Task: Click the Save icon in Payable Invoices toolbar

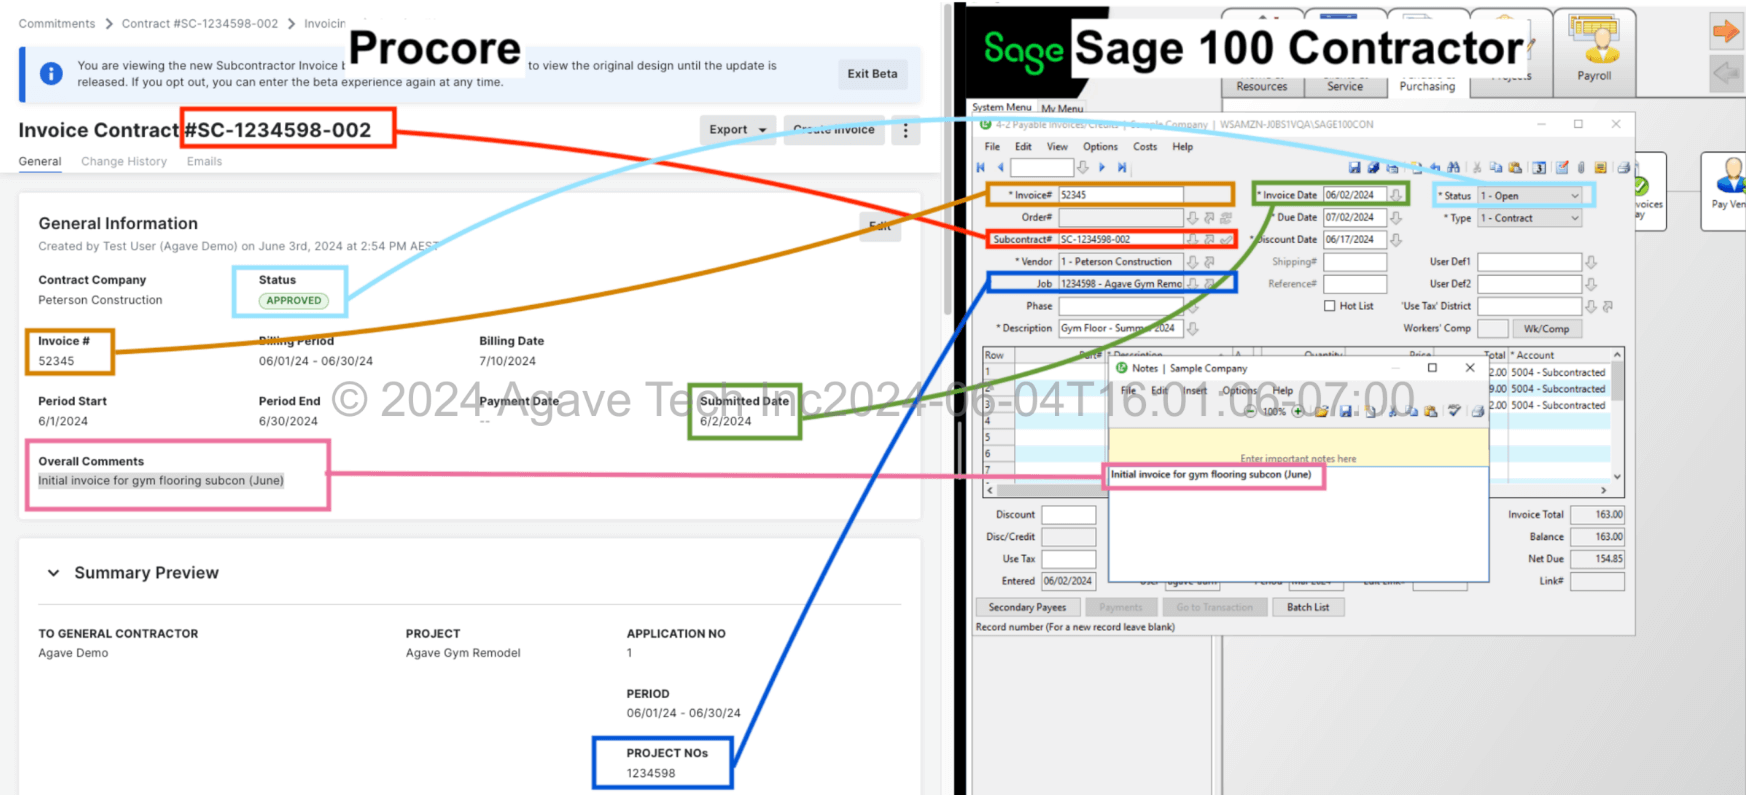Action: point(1354,168)
